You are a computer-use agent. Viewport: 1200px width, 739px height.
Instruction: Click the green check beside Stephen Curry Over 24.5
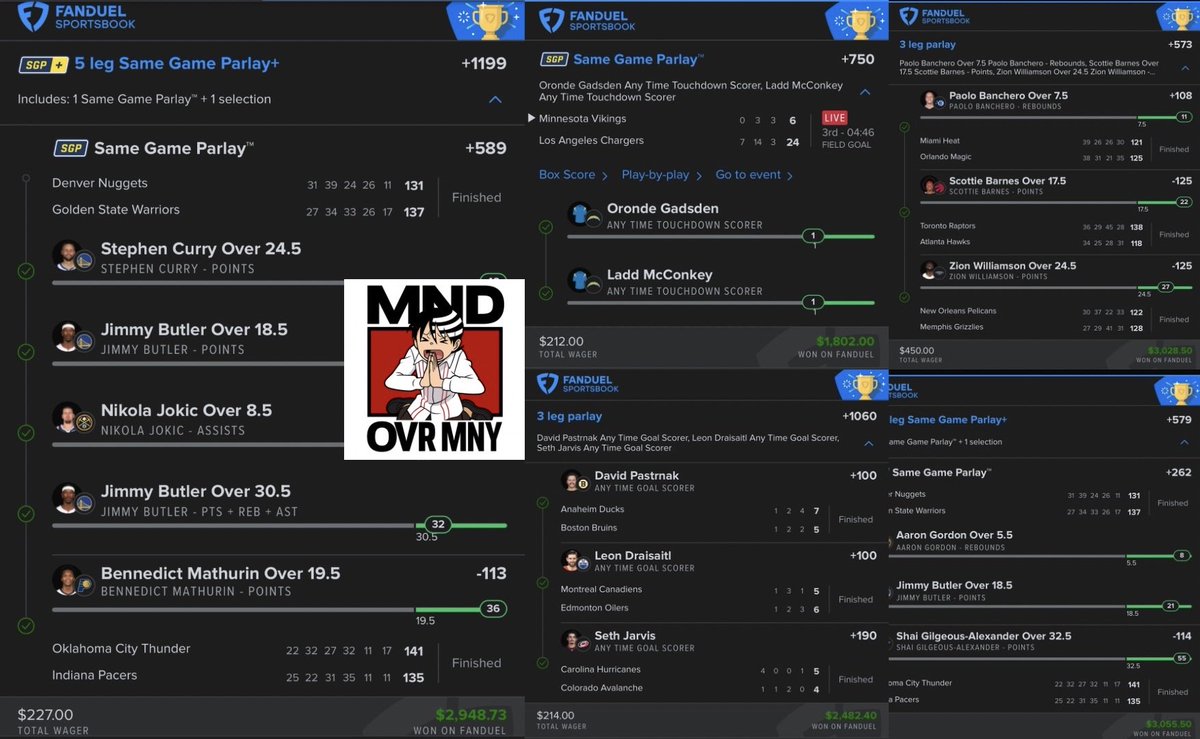pos(26,271)
